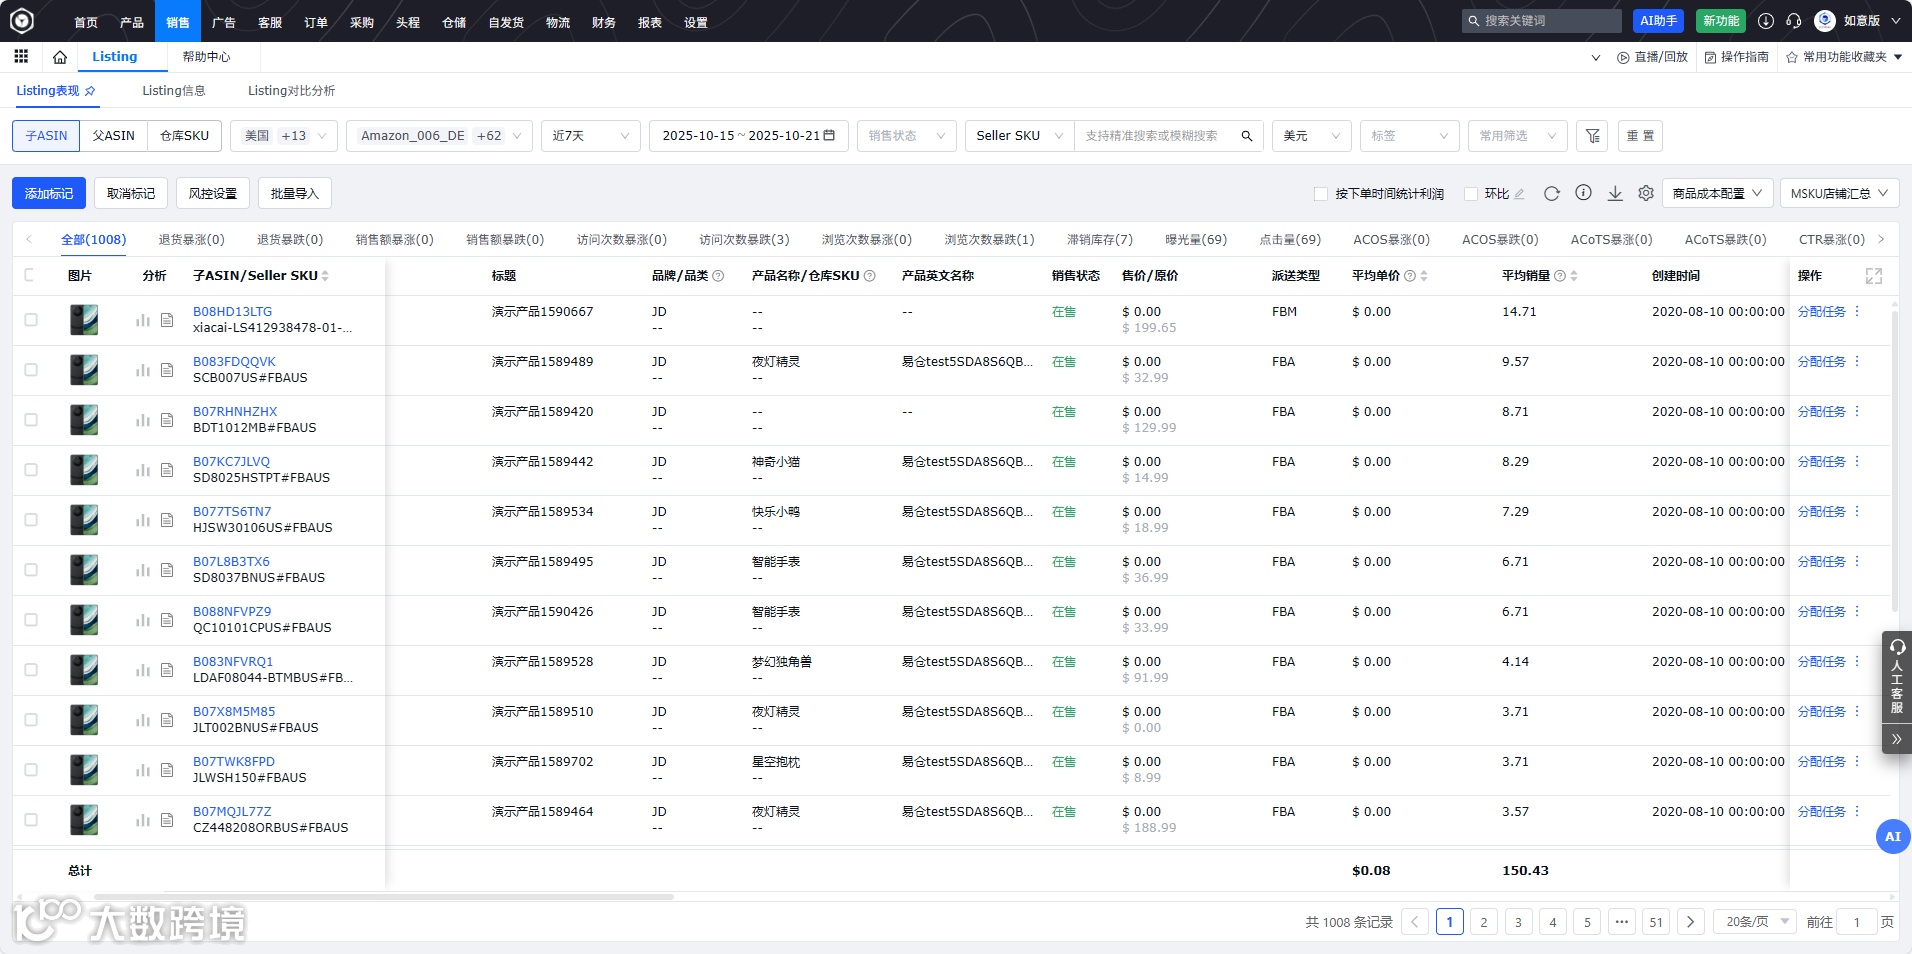Open the 20条/页 page size dropdown
Viewport: 1912px width, 954px height.
(1756, 922)
